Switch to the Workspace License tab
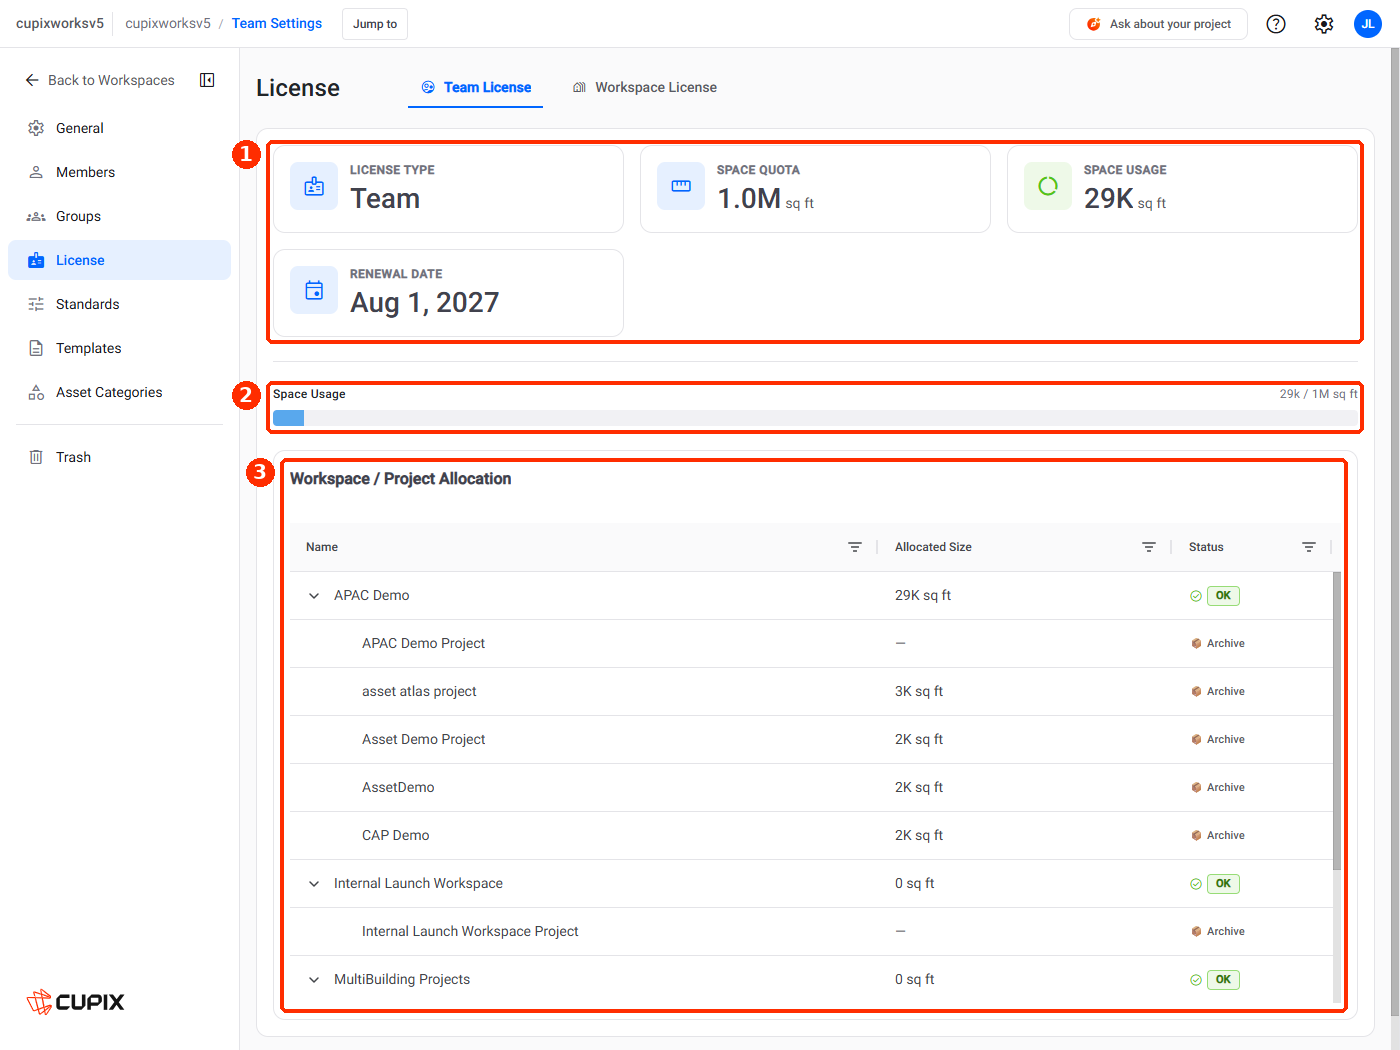This screenshot has height=1050, width=1400. [645, 87]
